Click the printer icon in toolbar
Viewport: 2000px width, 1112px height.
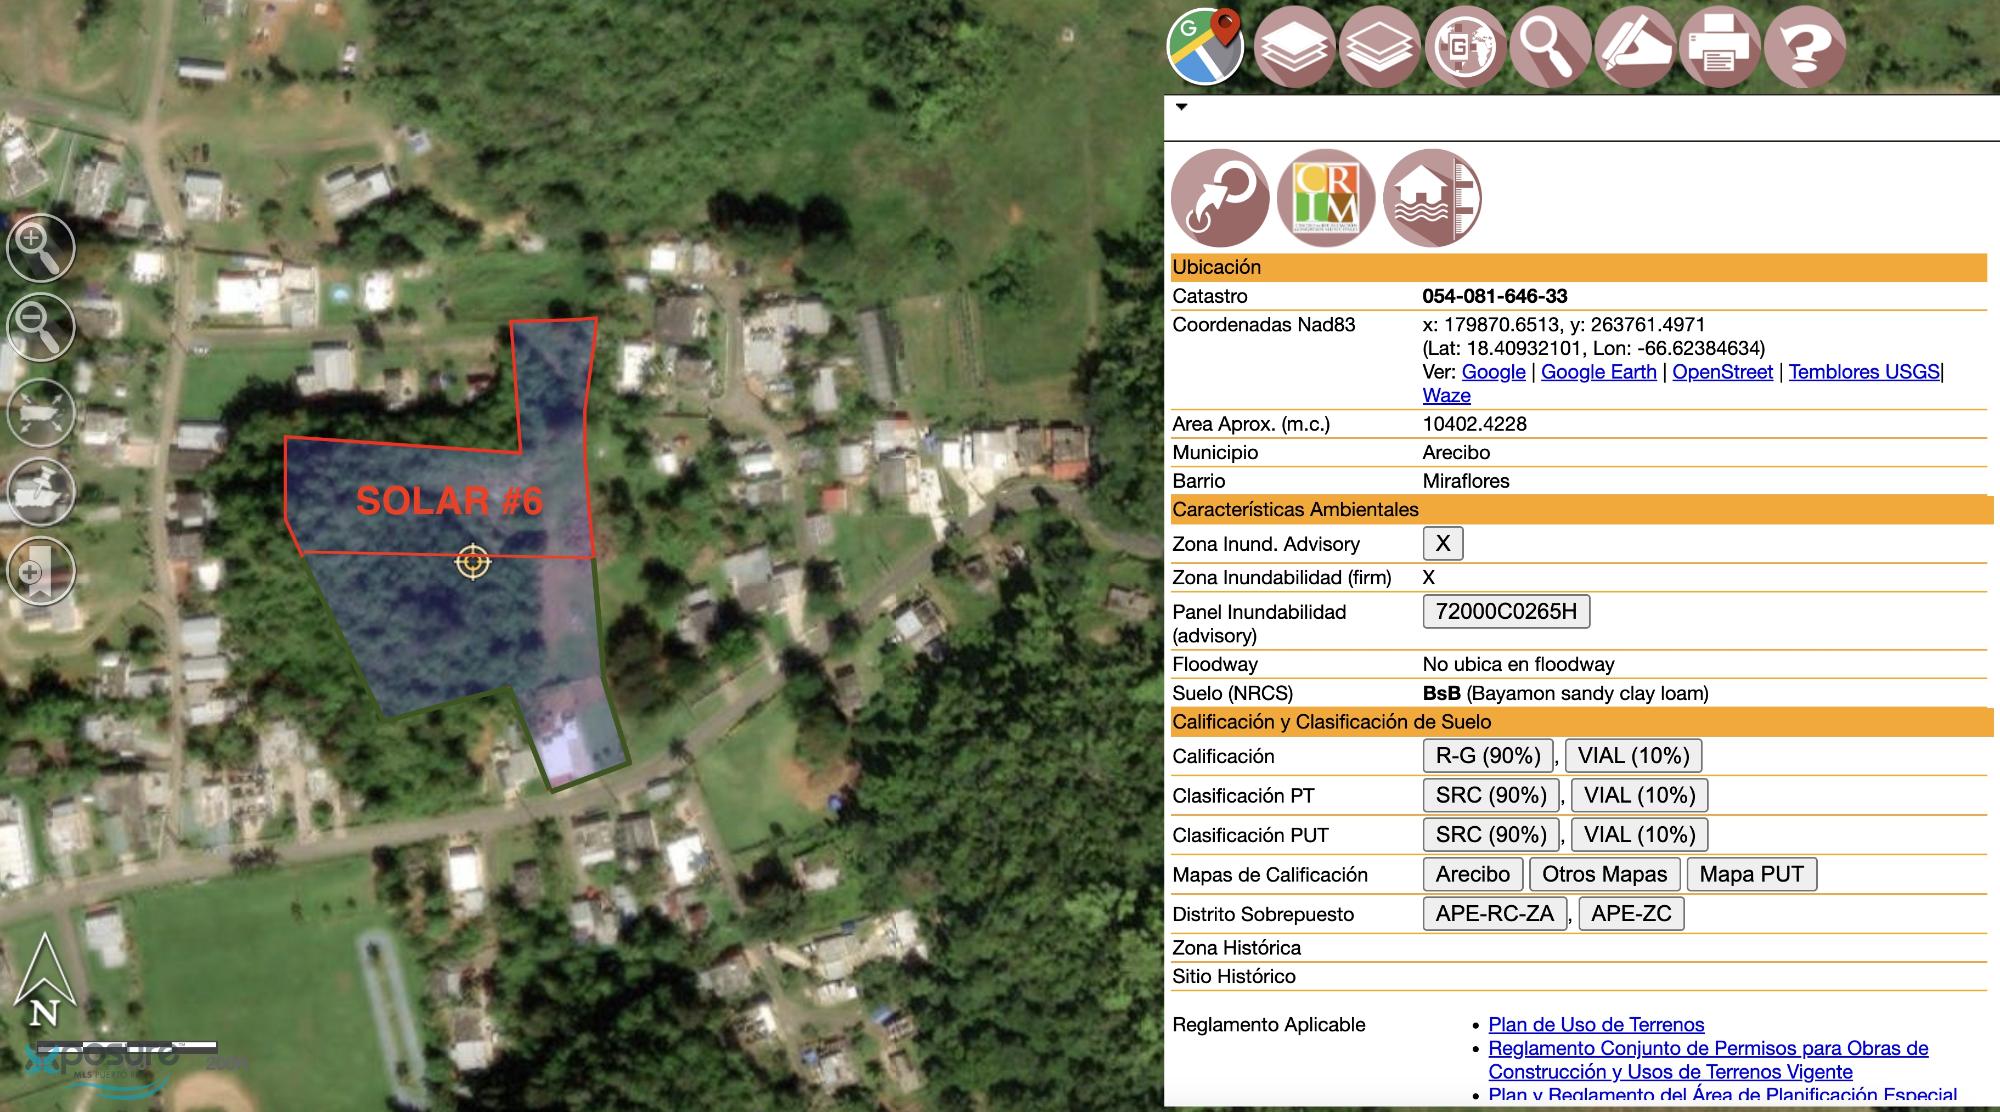[x=1719, y=46]
